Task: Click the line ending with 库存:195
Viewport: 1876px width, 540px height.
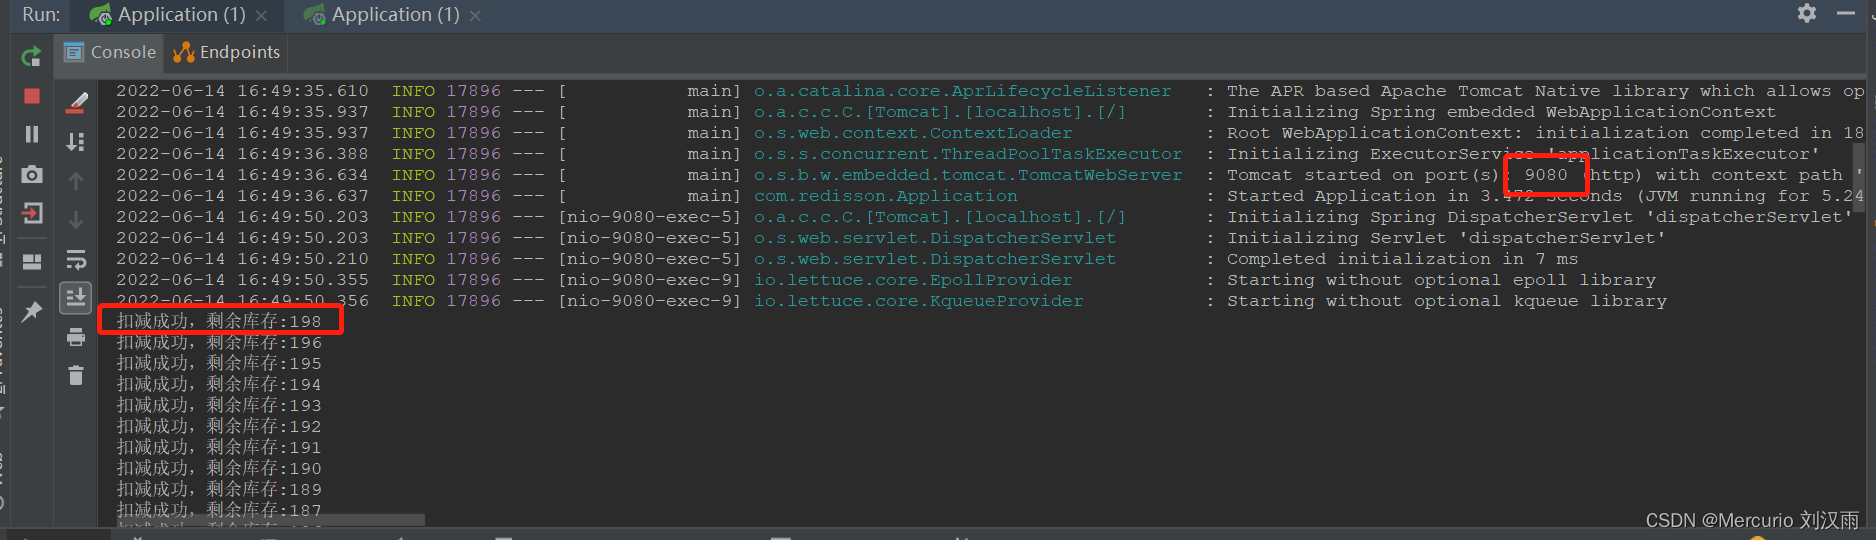Action: (219, 363)
